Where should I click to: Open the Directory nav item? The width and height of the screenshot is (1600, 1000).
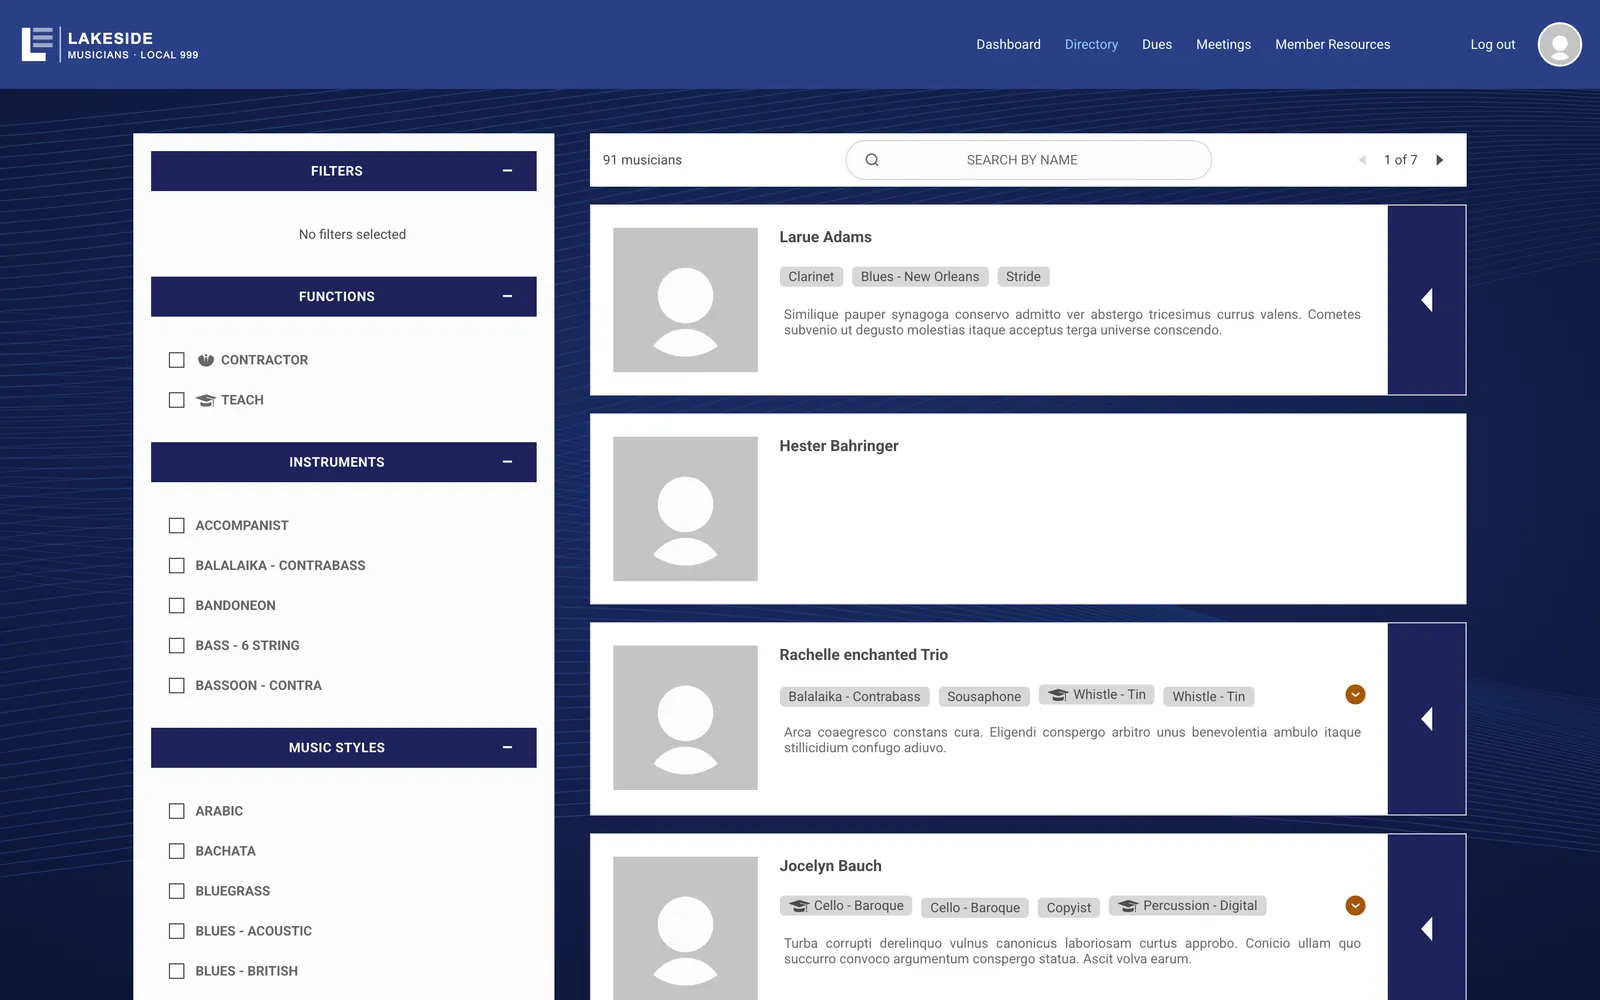[1091, 44]
